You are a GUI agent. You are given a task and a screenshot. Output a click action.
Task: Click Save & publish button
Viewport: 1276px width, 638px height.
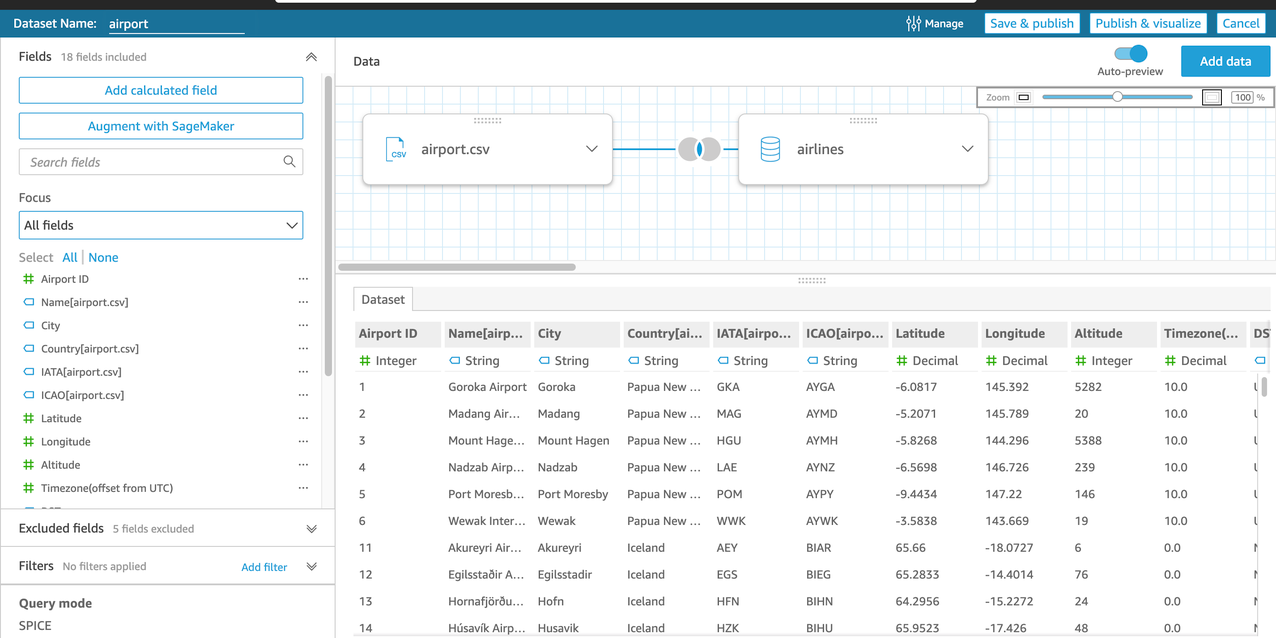click(1032, 23)
